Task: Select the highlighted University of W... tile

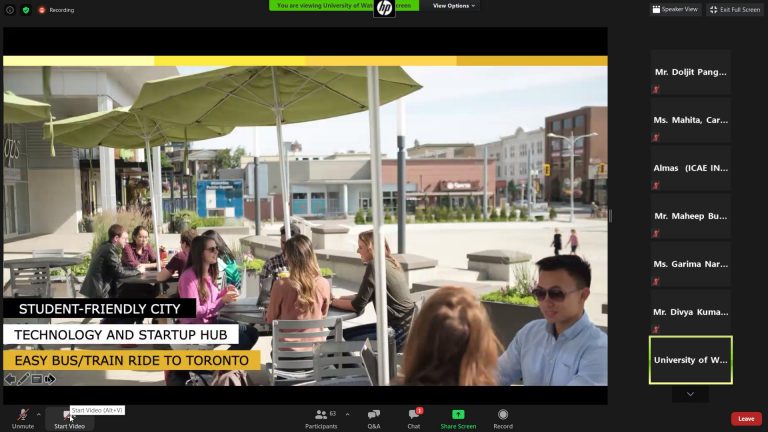Action: coord(691,360)
